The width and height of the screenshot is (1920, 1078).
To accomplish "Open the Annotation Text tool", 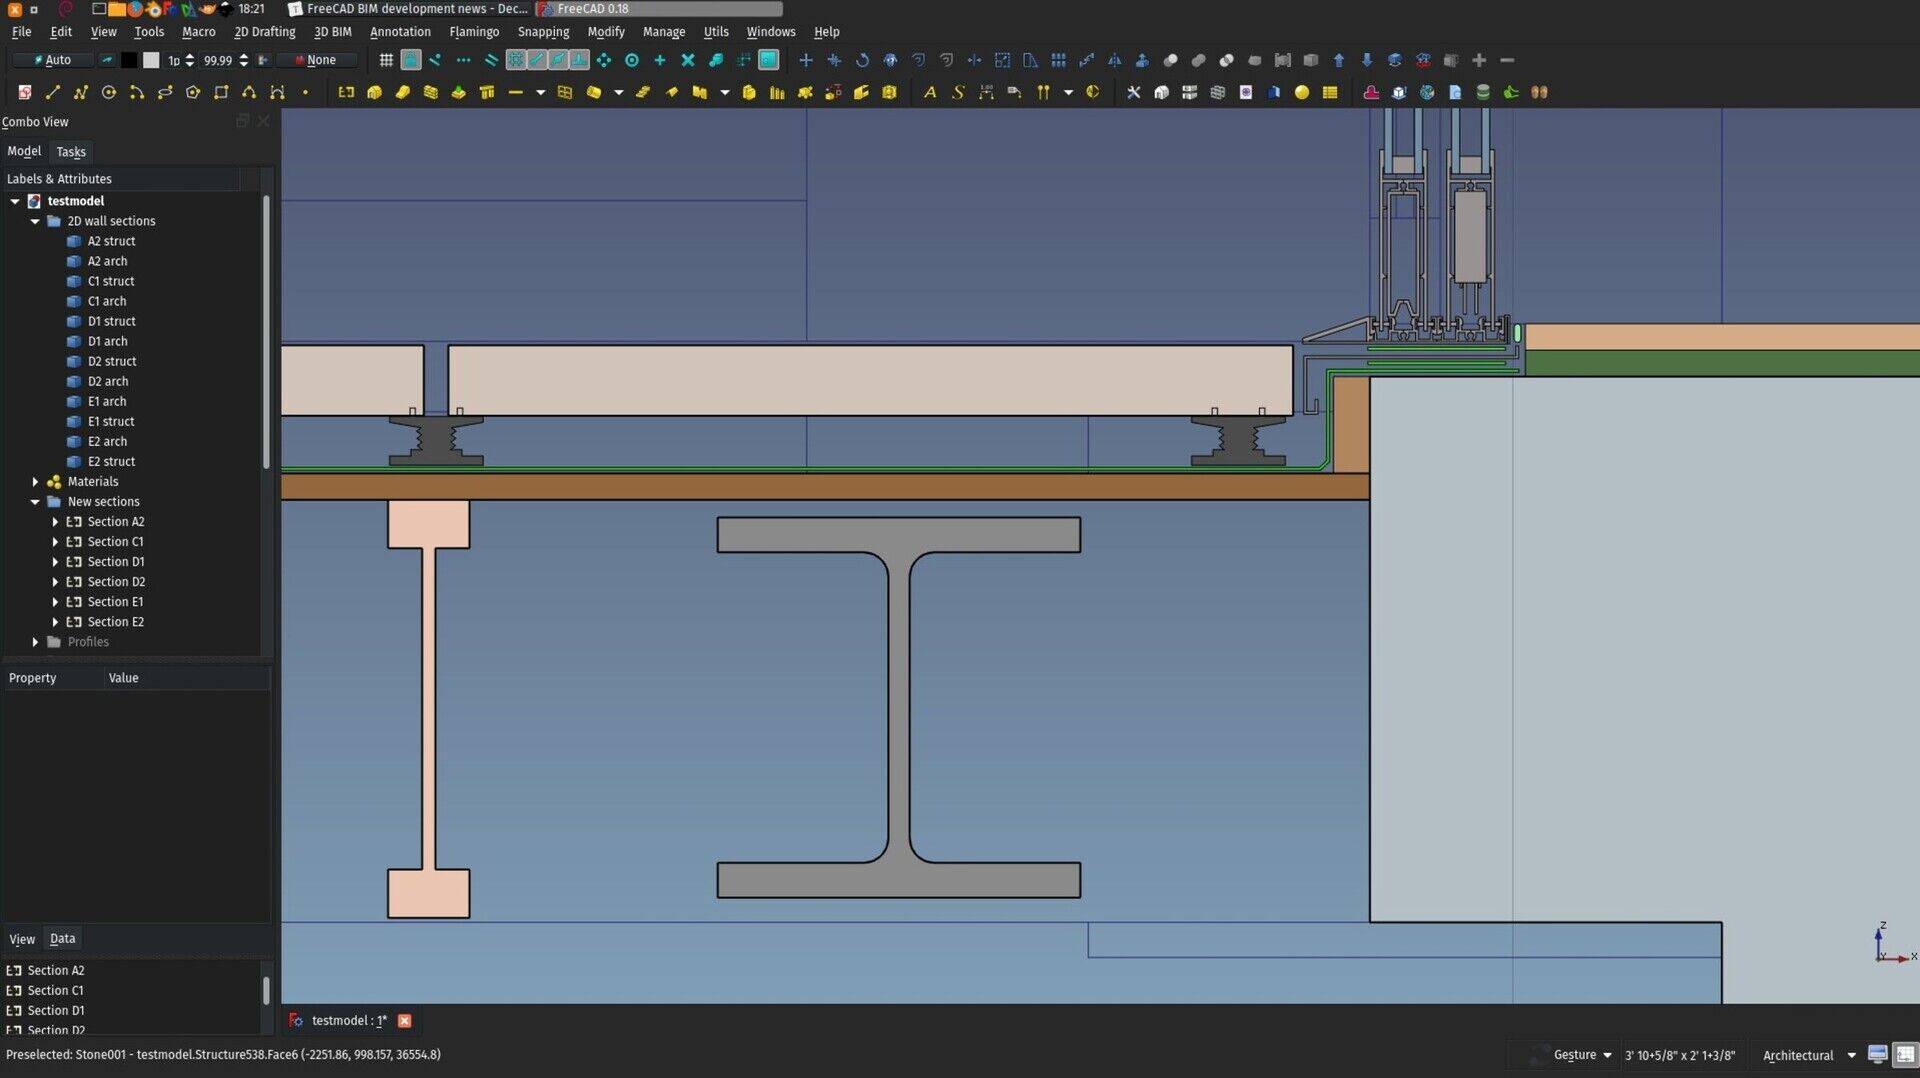I will tap(929, 92).
